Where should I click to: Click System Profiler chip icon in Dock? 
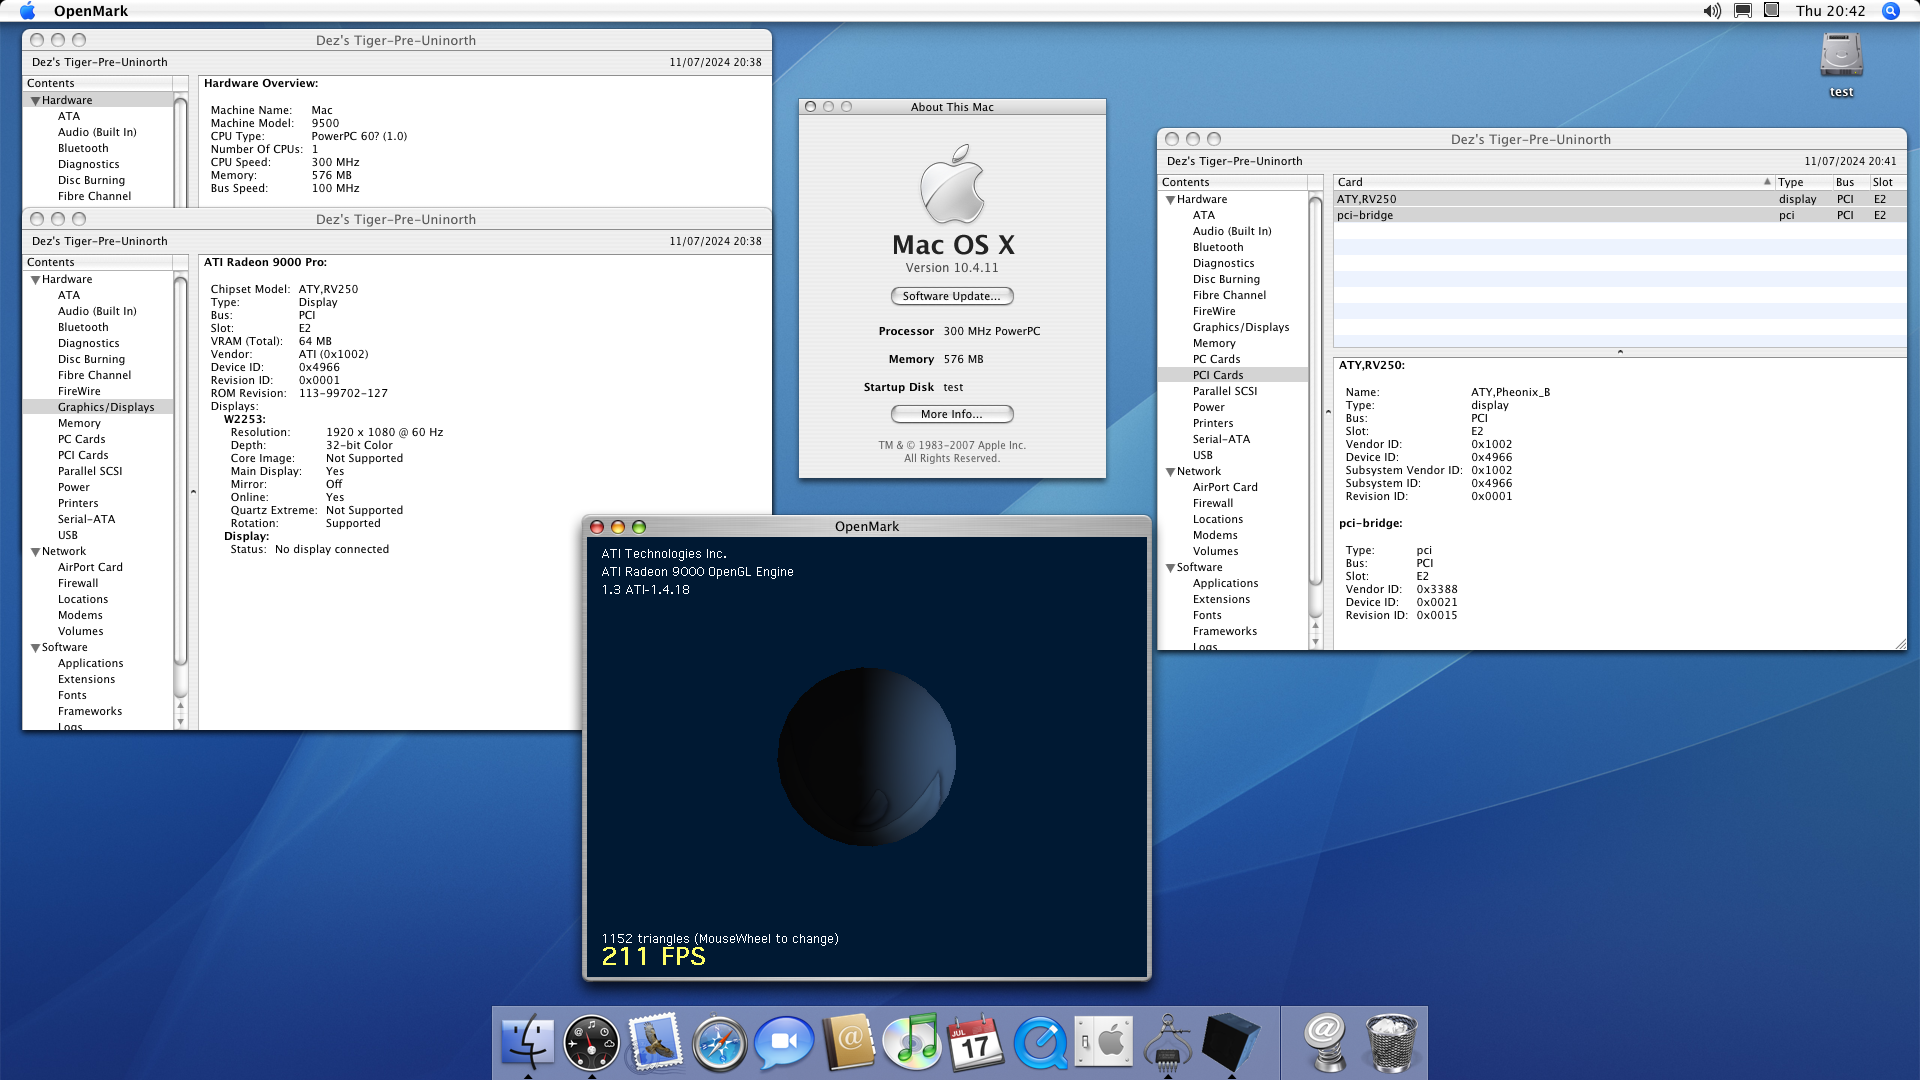[1167, 1042]
